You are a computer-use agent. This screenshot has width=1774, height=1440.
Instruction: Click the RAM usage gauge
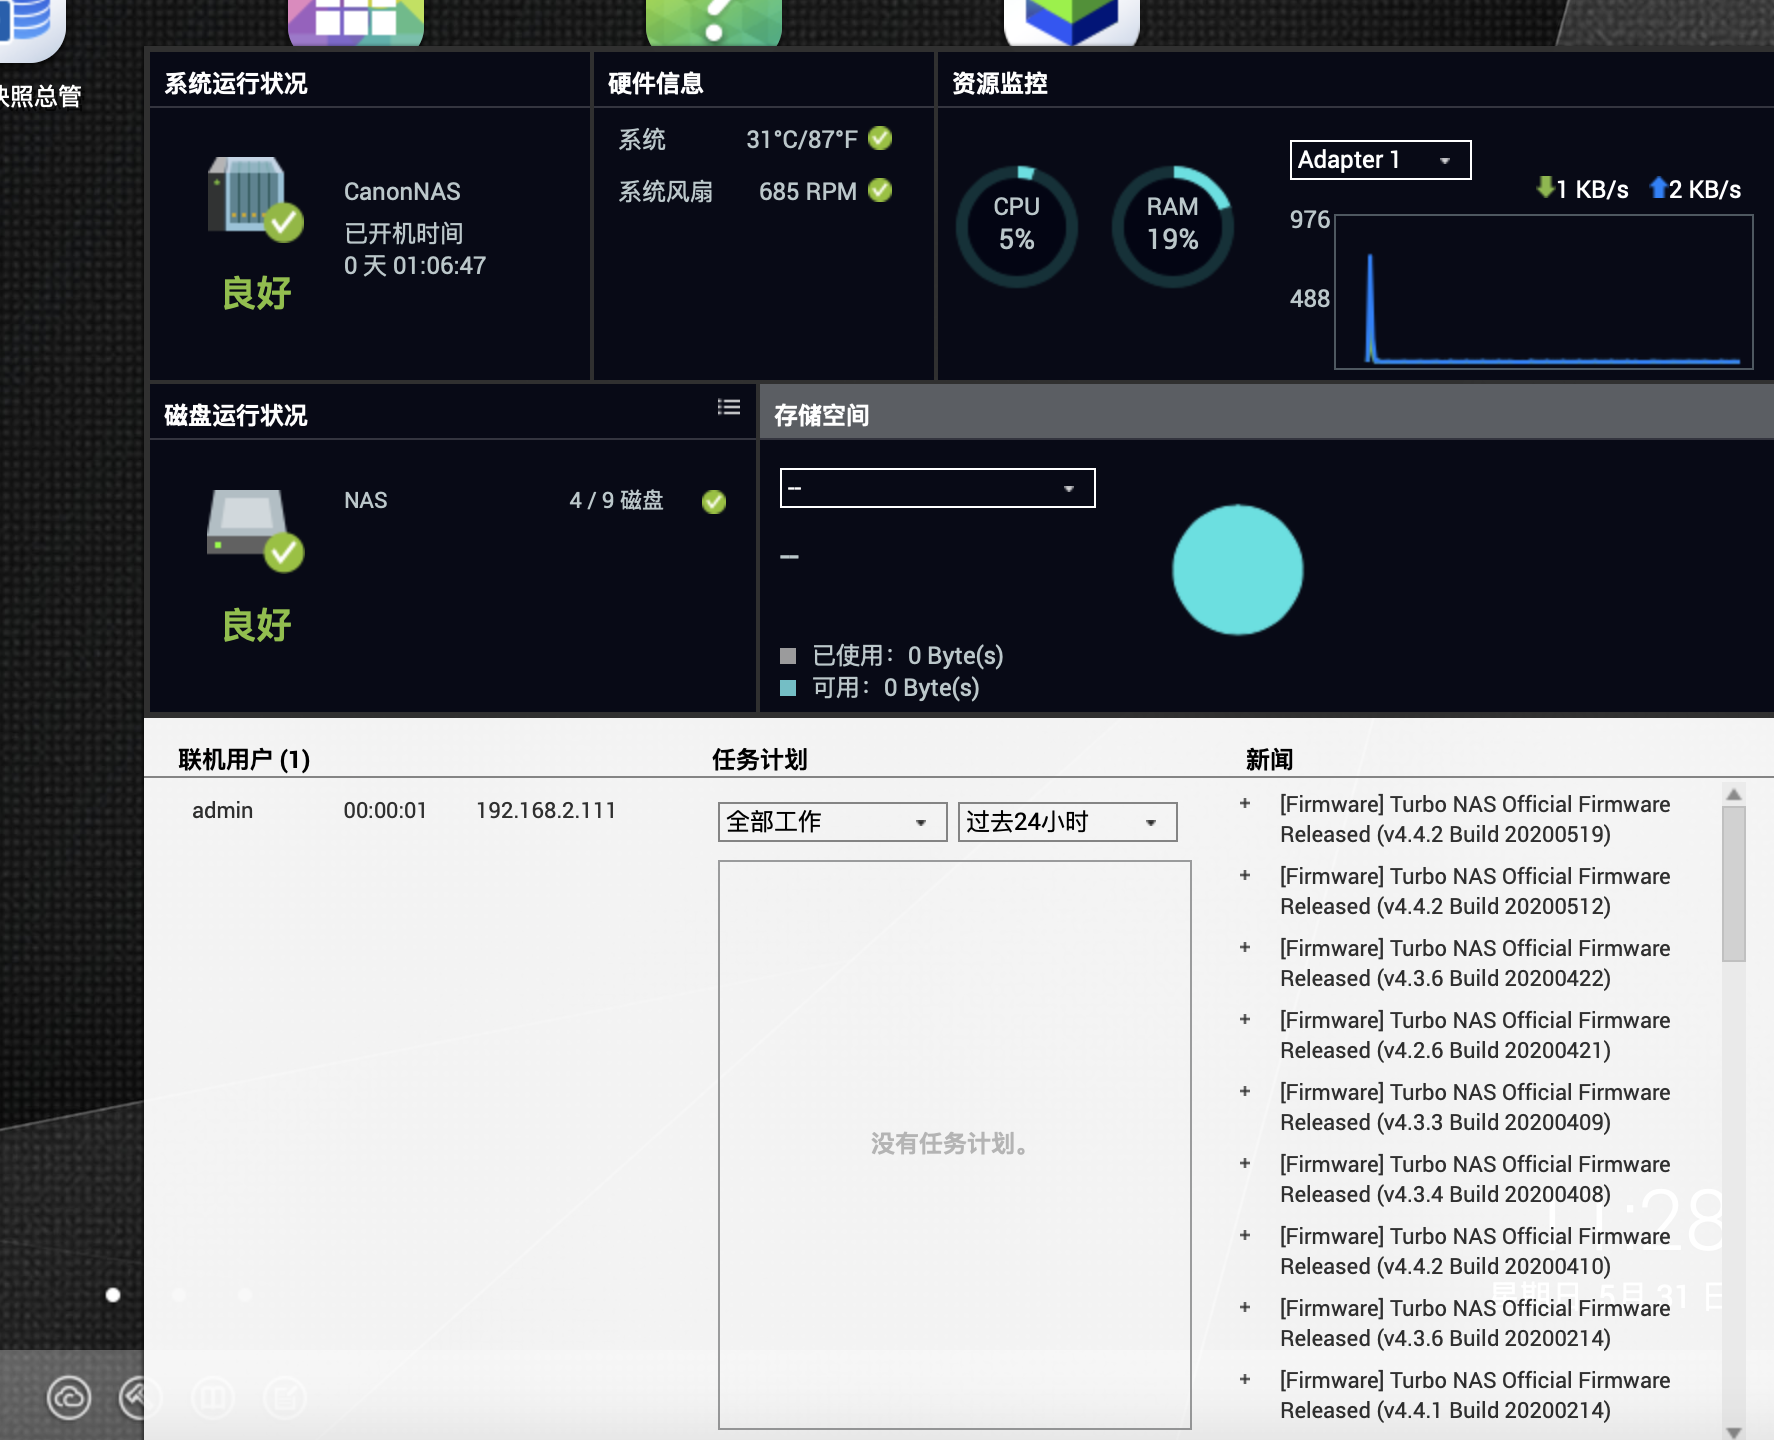point(1172,226)
